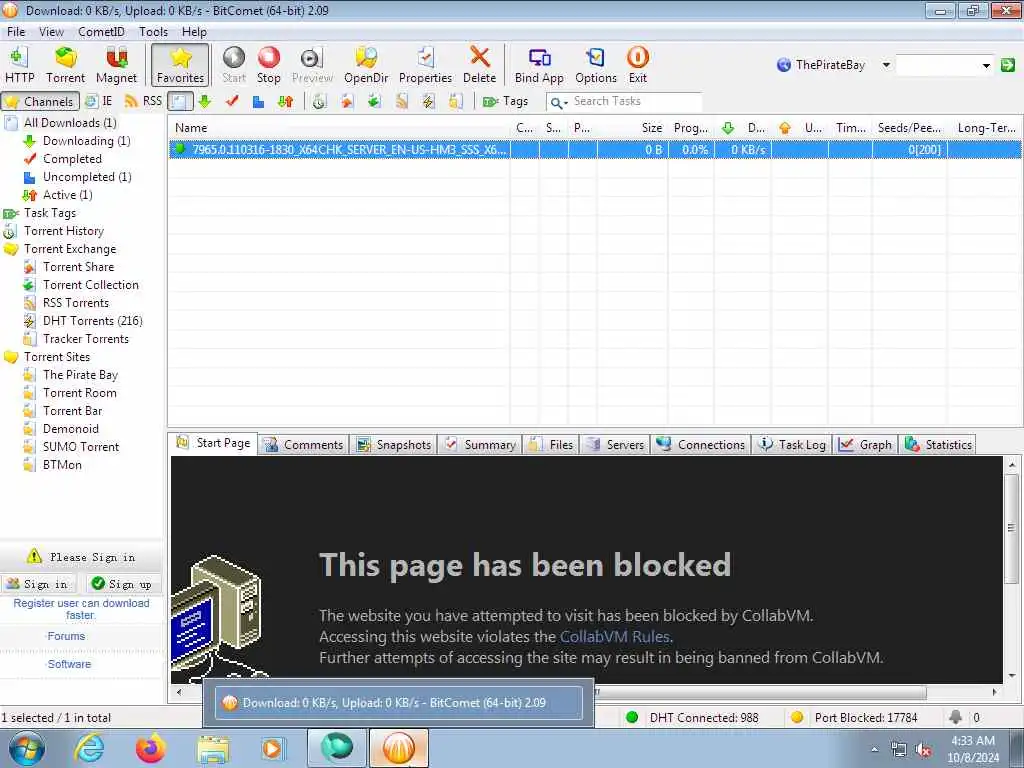Click the DHT Torrents lightning icon in toolbar
This screenshot has width=1024, height=768.
pos(428,101)
